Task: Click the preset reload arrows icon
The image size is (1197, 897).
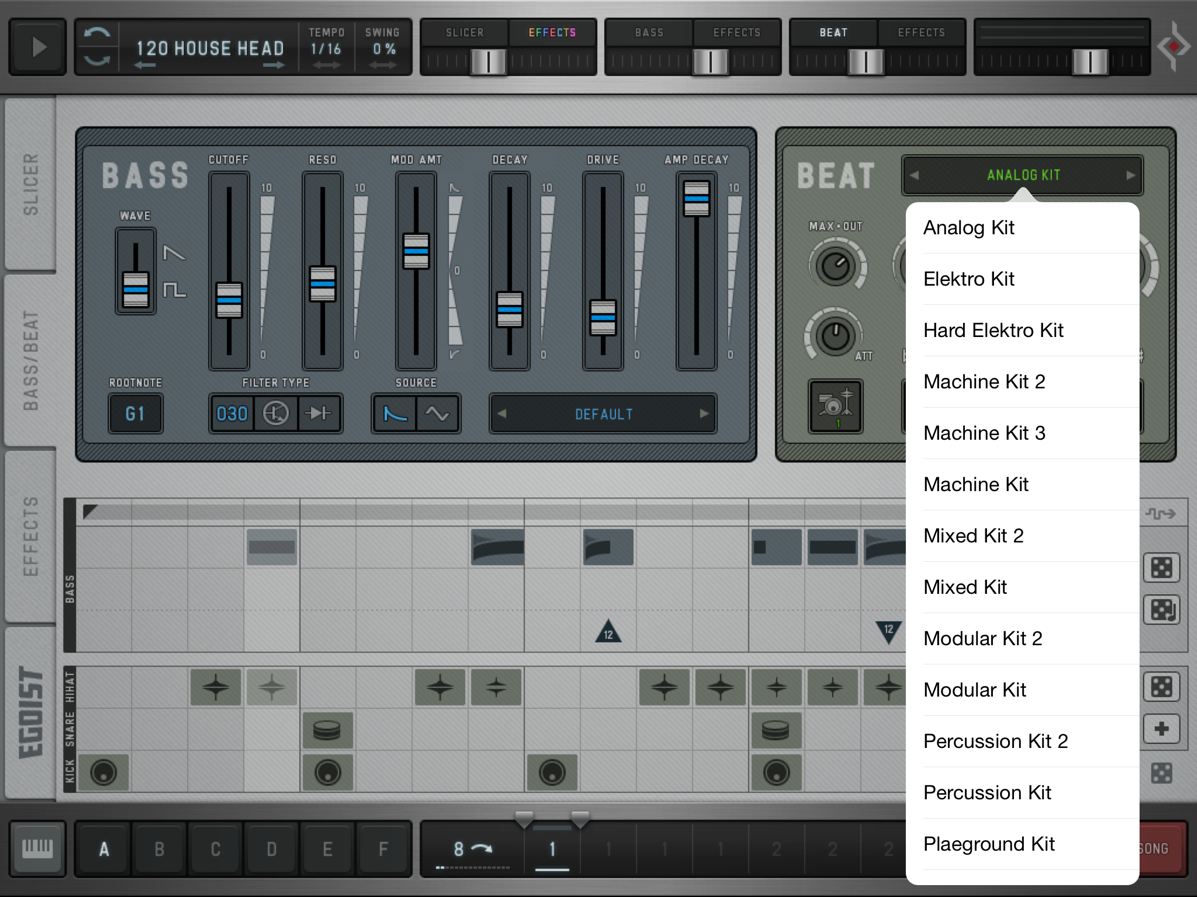Action: click(97, 47)
